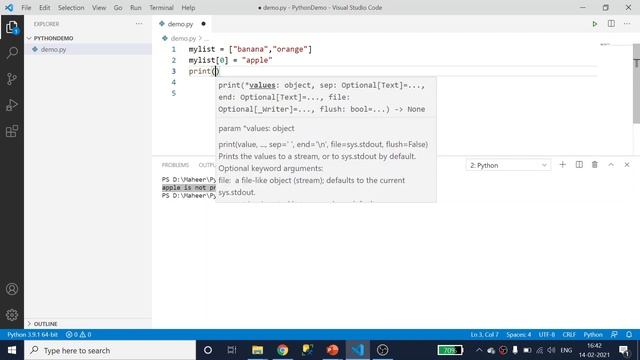Screen dimensions: 640x360
Task: Open PowerPoint from taskbar
Action: 332,350
